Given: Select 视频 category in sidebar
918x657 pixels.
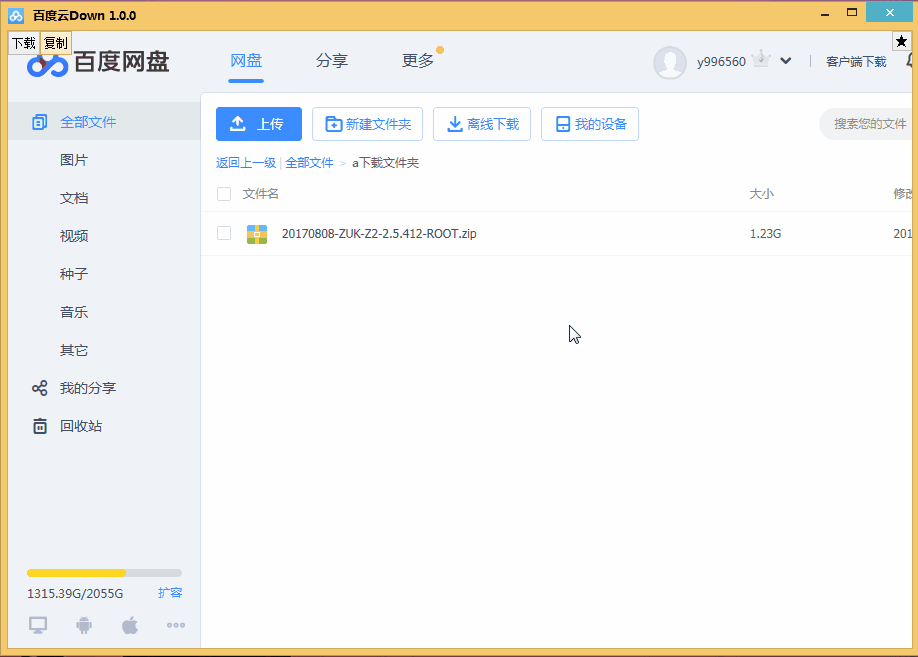Looking at the screenshot, I should pyautogui.click(x=74, y=236).
